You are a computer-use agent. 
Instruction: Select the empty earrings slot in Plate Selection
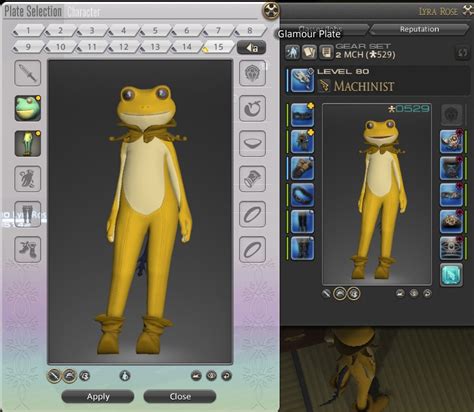[252, 108]
